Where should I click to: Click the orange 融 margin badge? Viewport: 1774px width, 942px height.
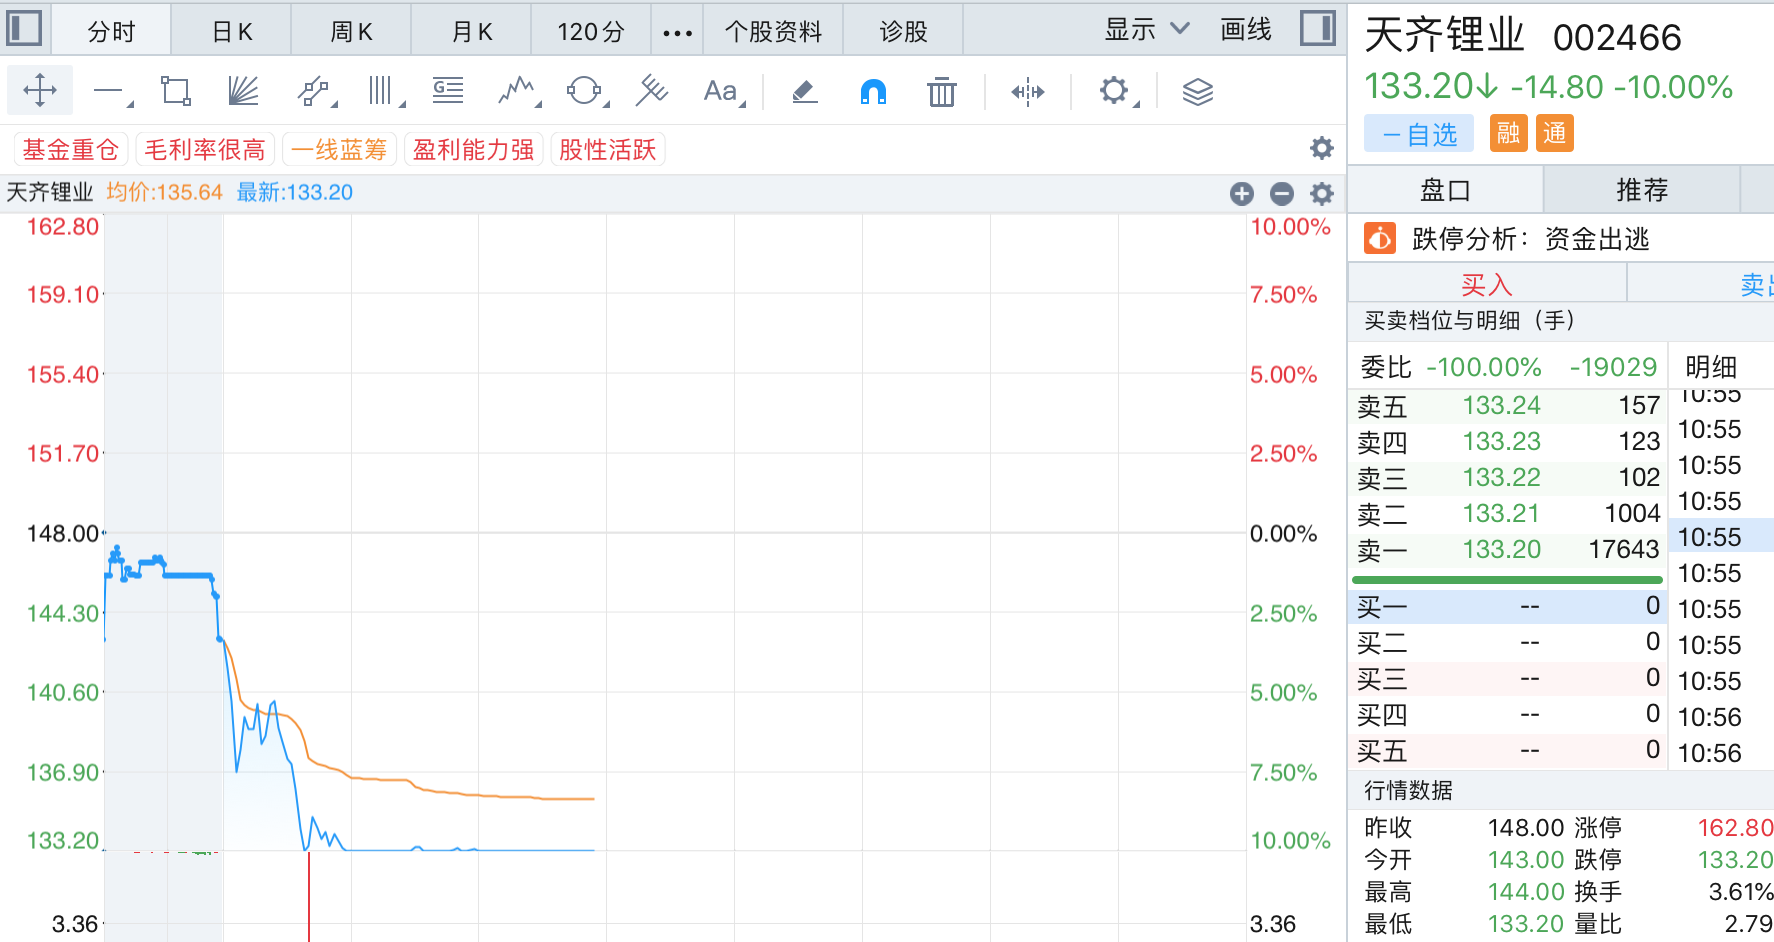click(x=1508, y=133)
